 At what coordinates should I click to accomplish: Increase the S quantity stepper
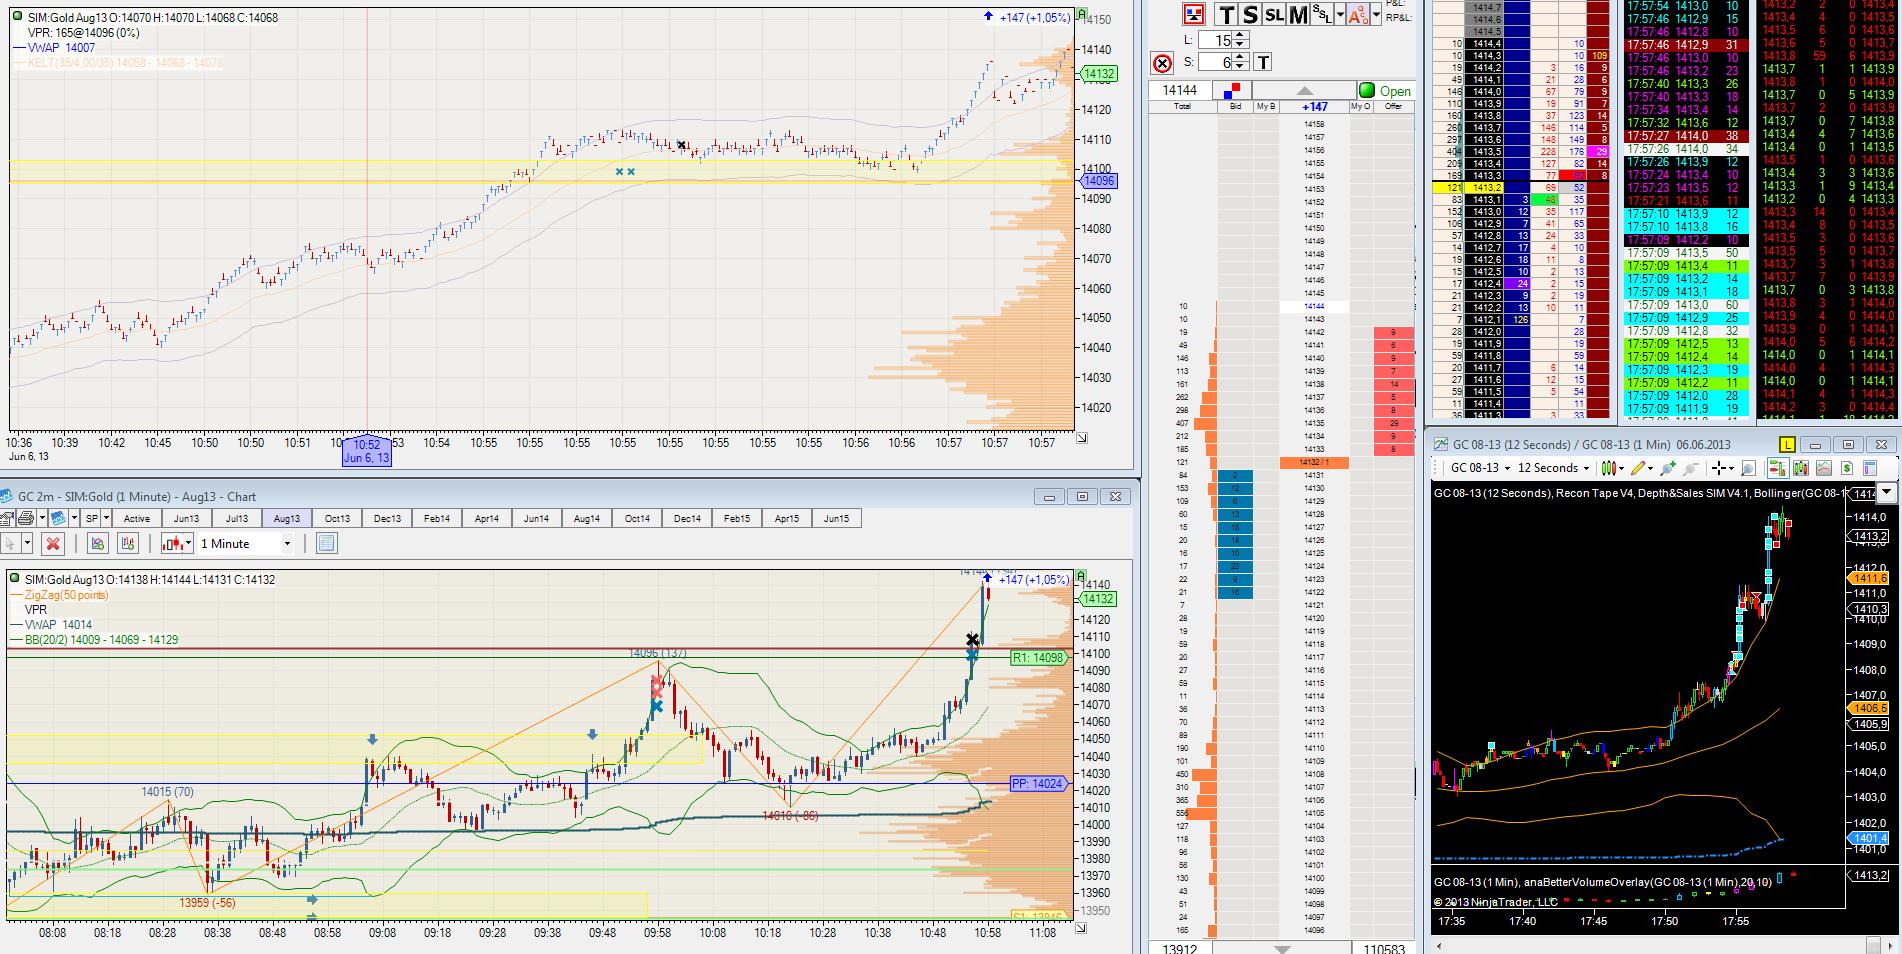point(1240,57)
